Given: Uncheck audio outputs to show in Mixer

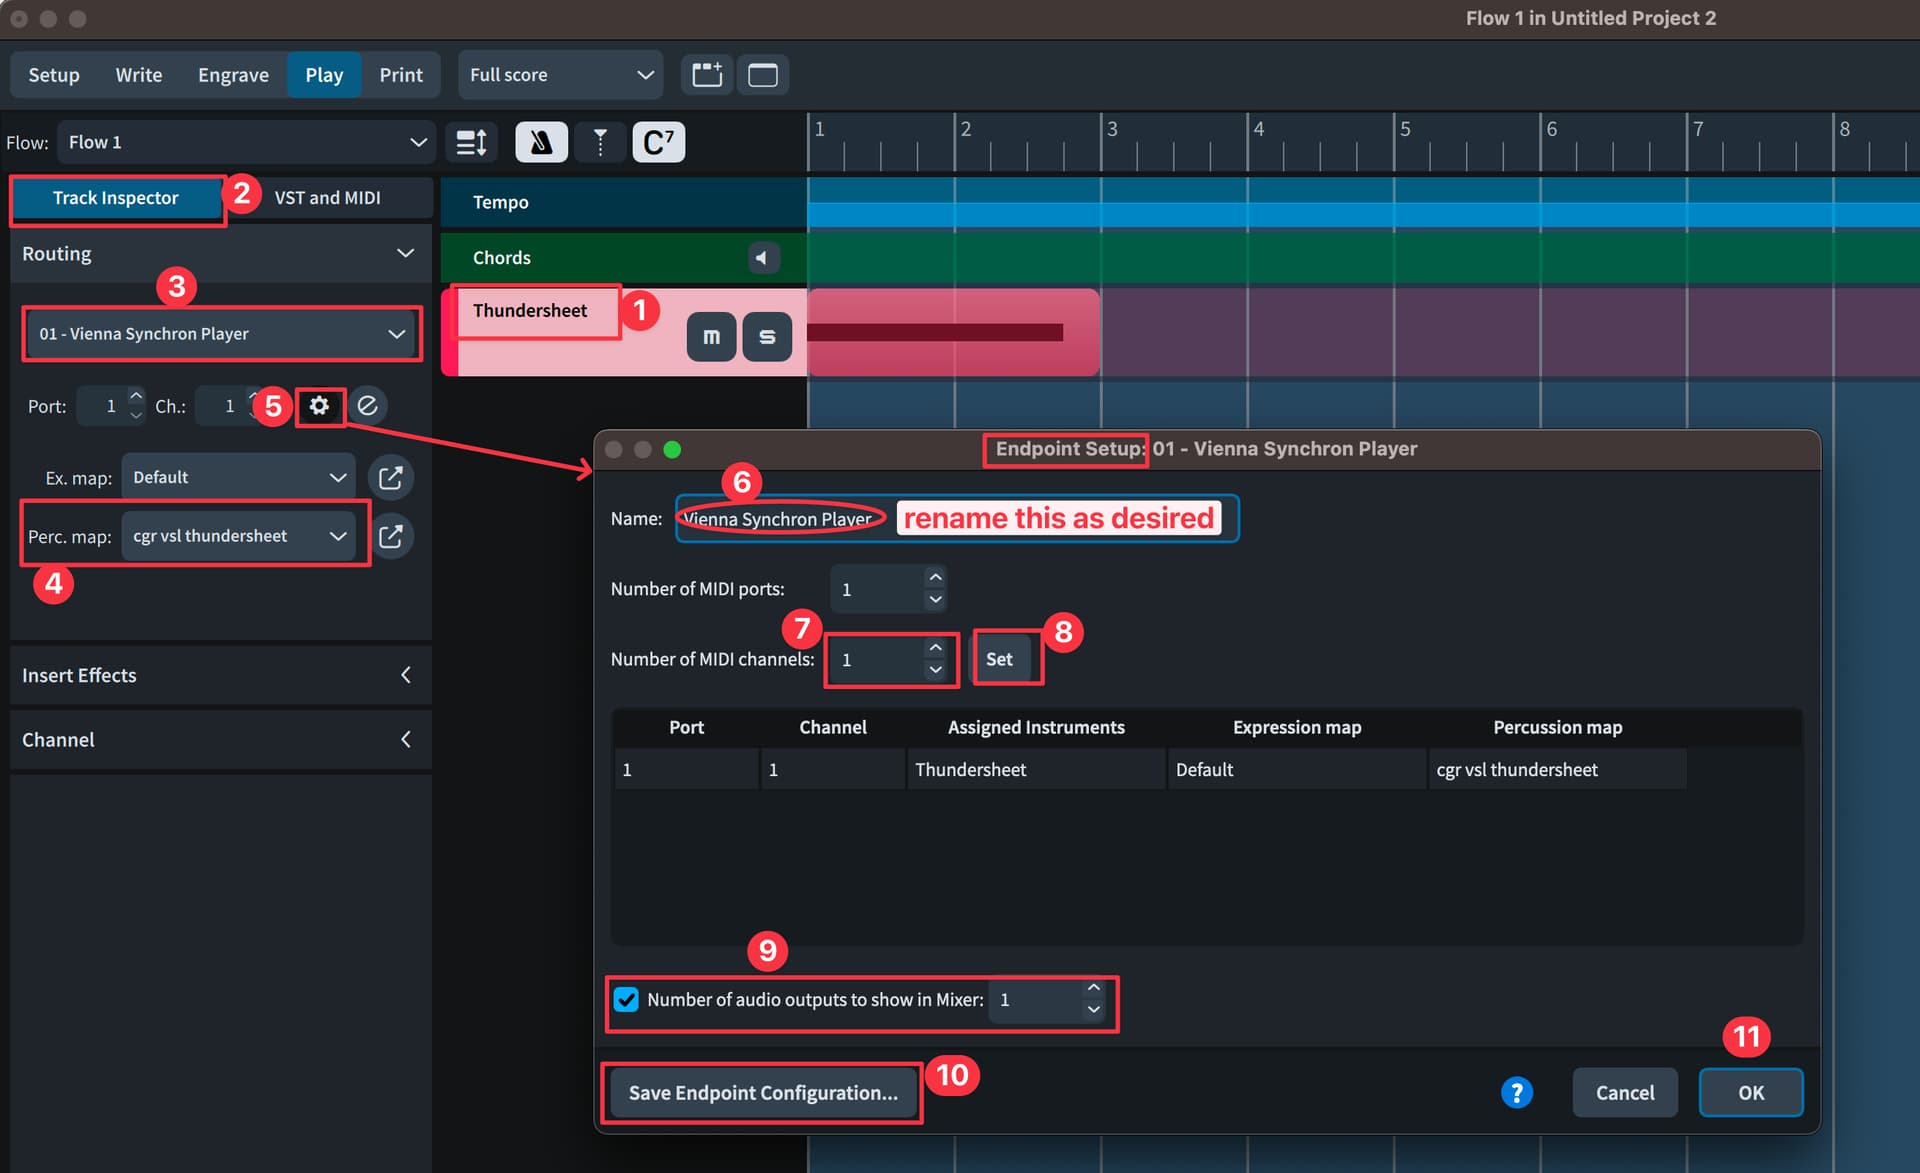Looking at the screenshot, I should (x=627, y=999).
